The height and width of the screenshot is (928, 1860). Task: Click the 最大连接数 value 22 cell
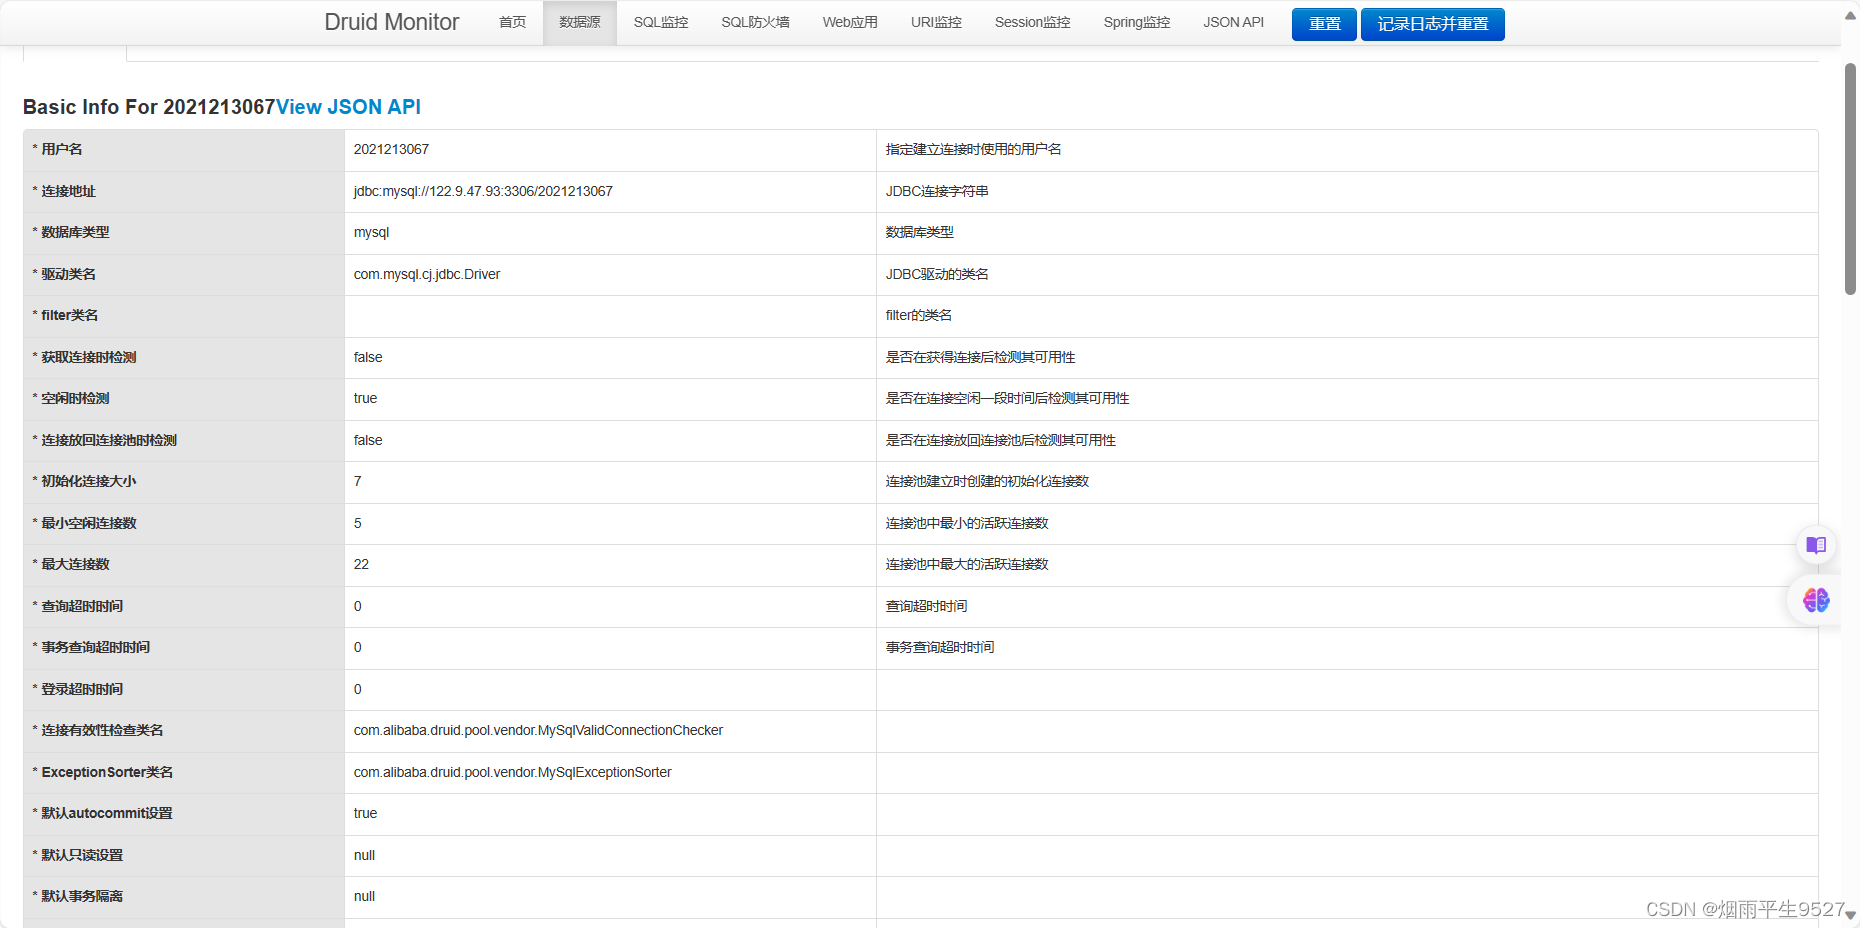pos(361,564)
